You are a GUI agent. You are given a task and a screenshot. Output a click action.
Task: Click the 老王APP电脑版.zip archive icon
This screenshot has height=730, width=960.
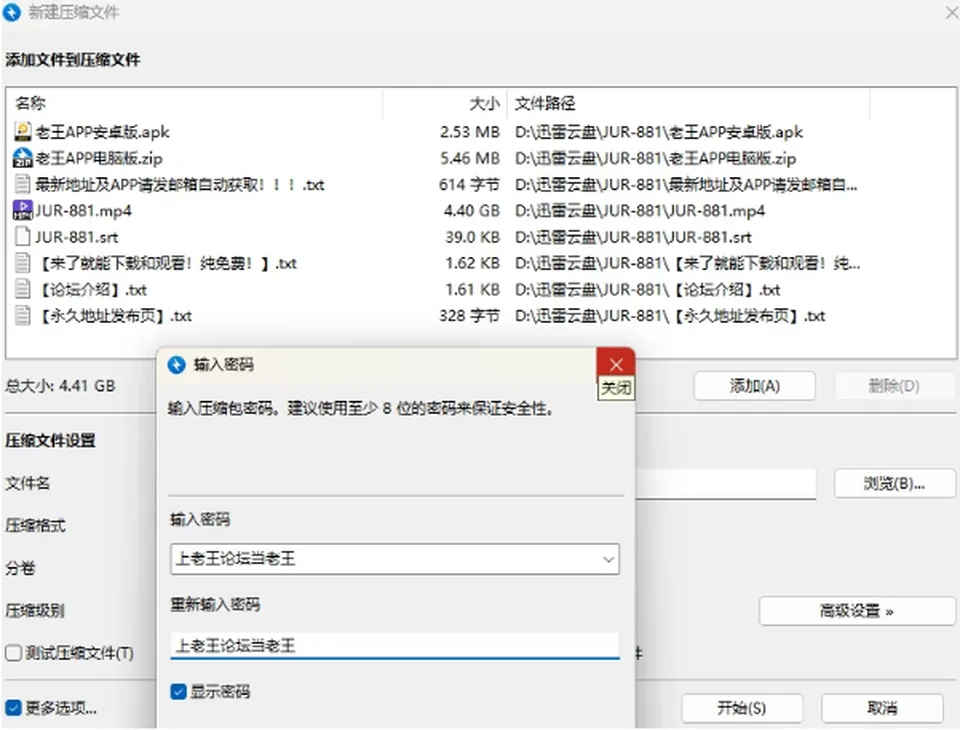23,158
